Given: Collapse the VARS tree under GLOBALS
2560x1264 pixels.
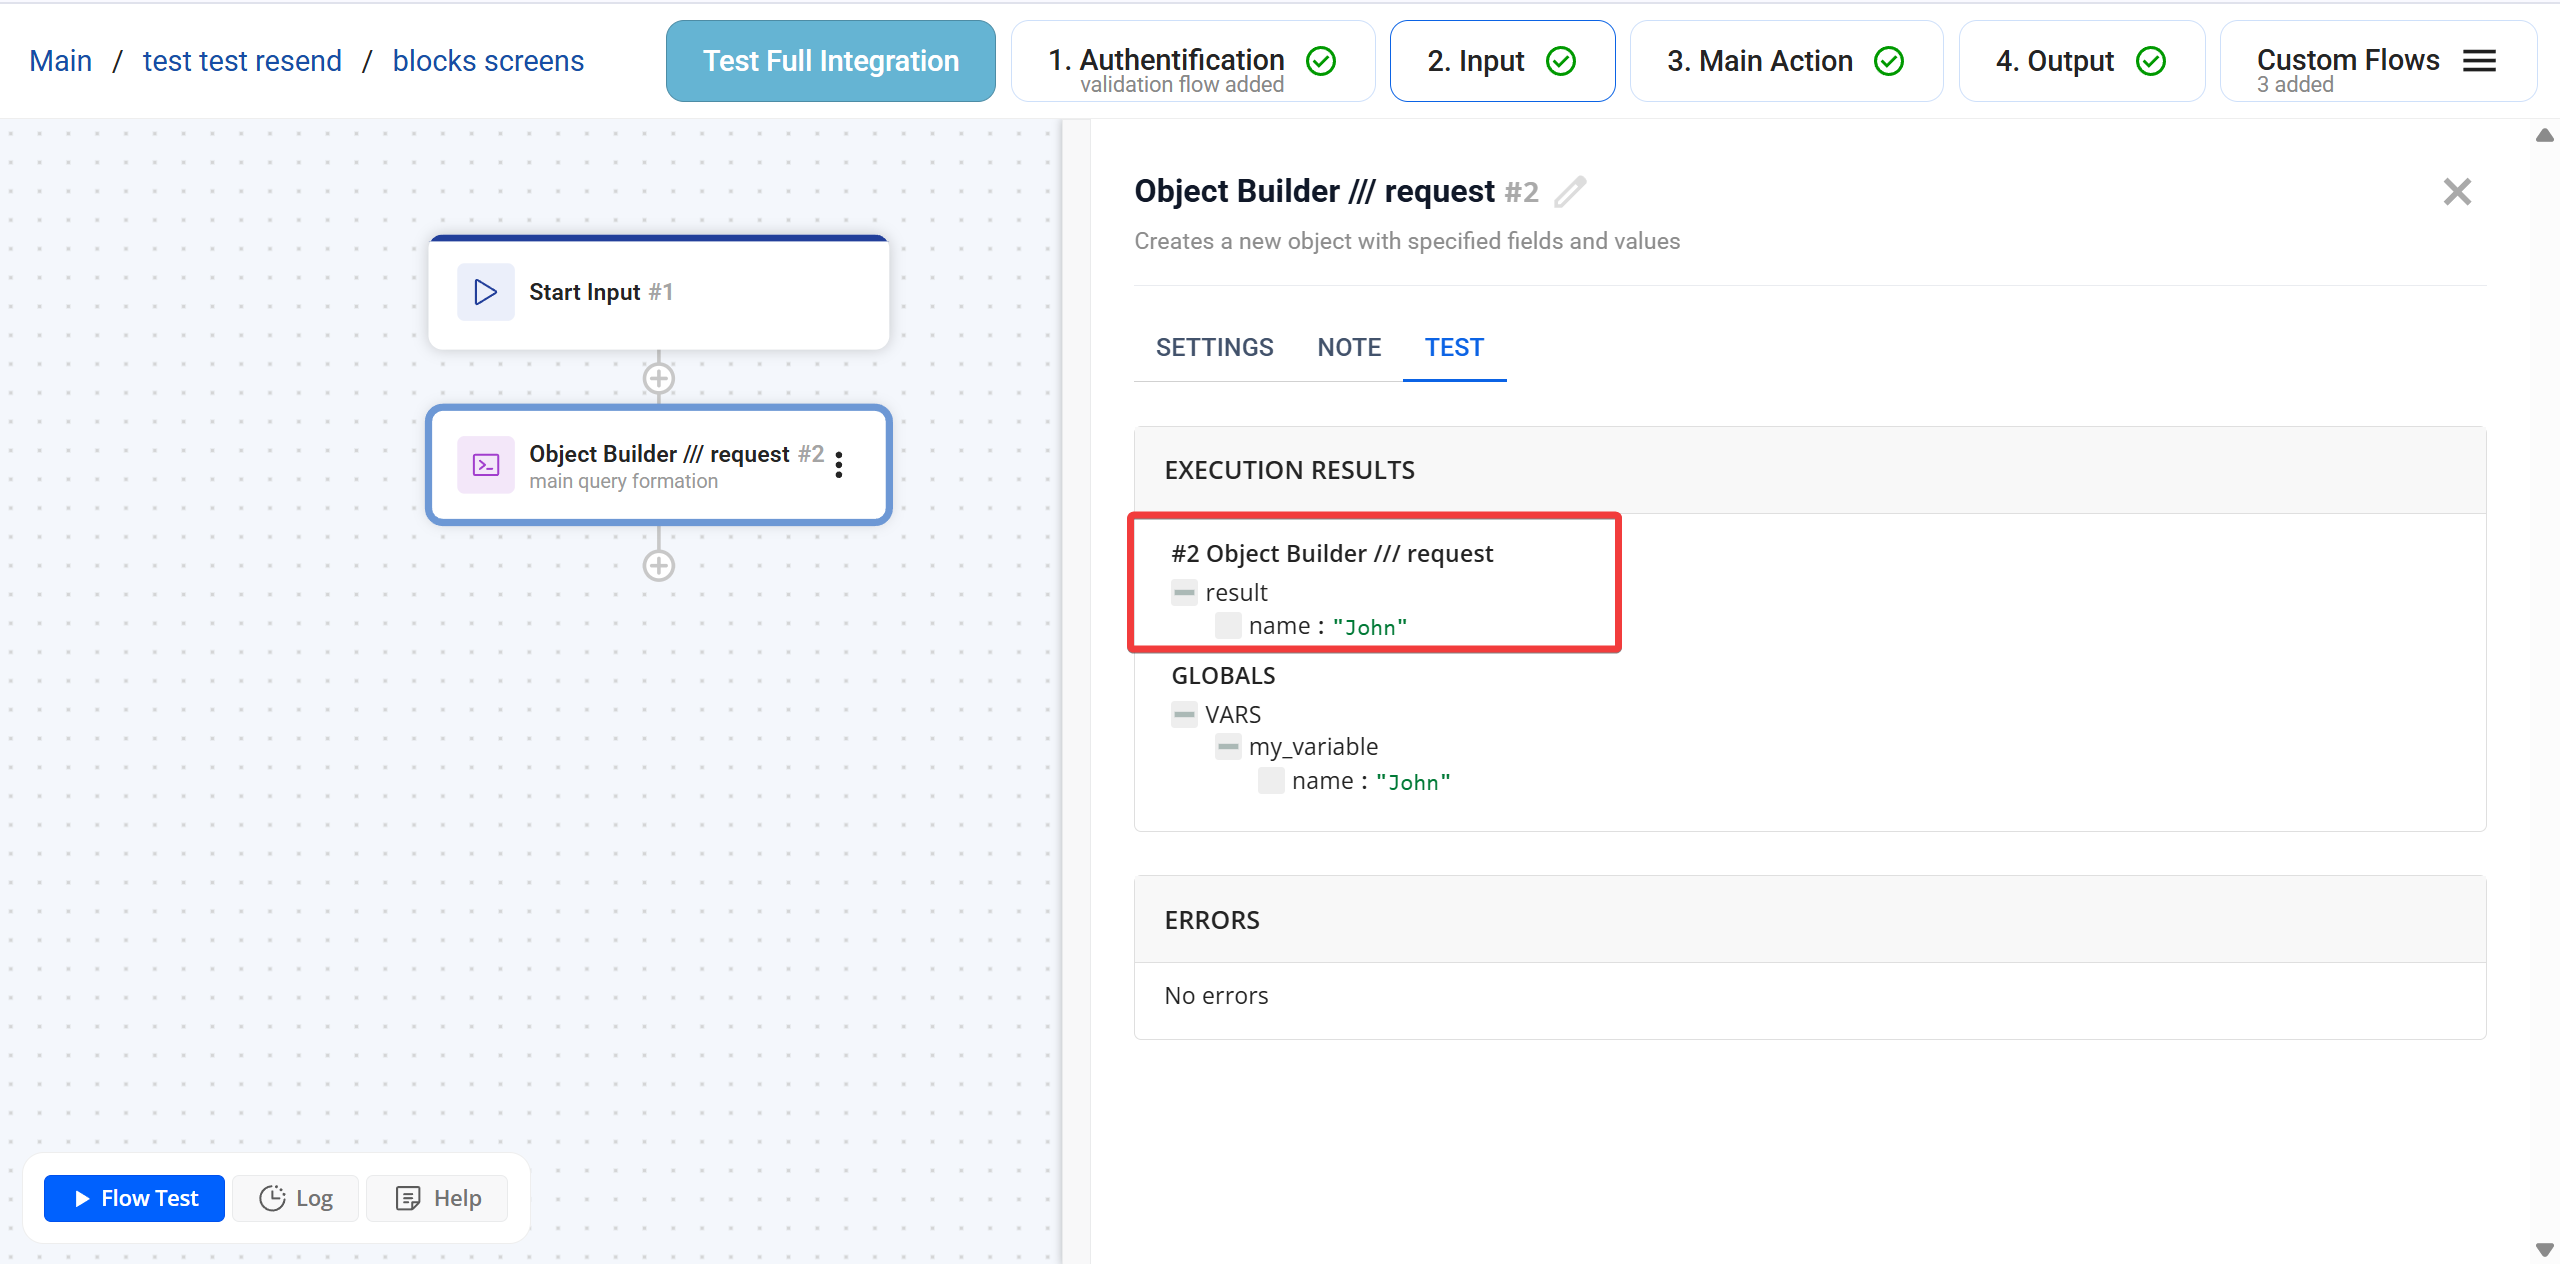Looking at the screenshot, I should pos(1184,714).
